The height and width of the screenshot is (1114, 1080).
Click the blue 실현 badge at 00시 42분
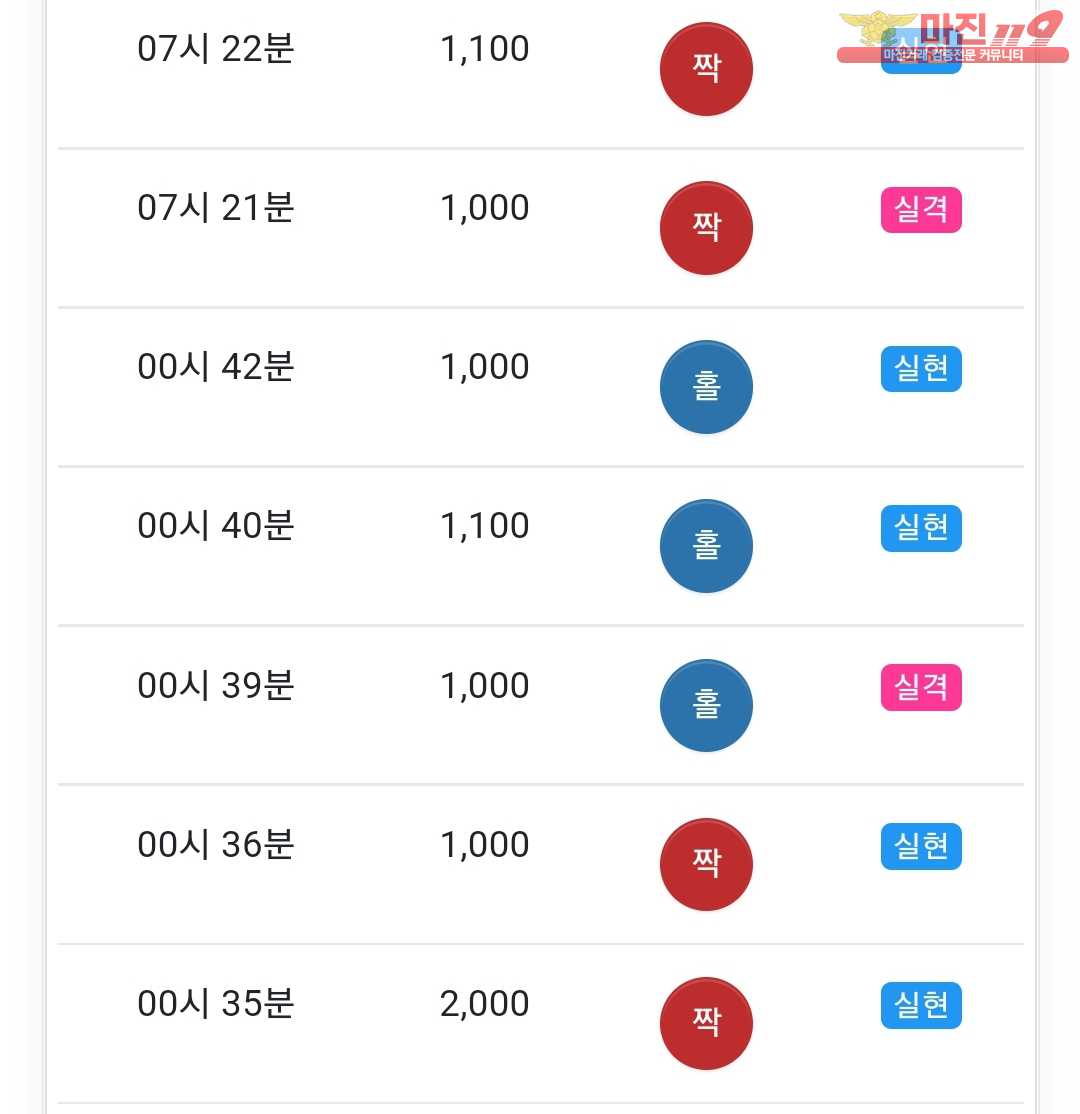921,369
